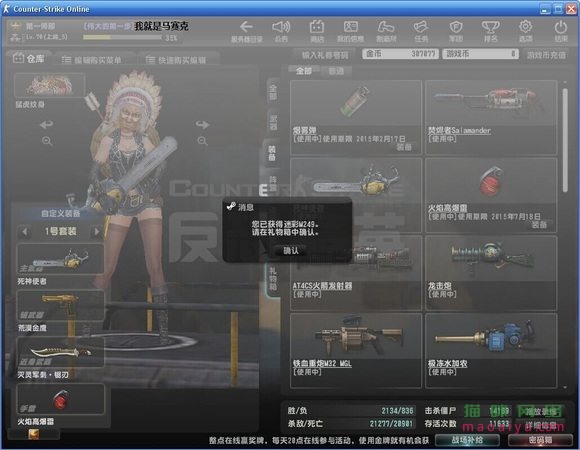580x450 pixels.
Task: Open the My Info profile card icon
Action: (x=350, y=31)
